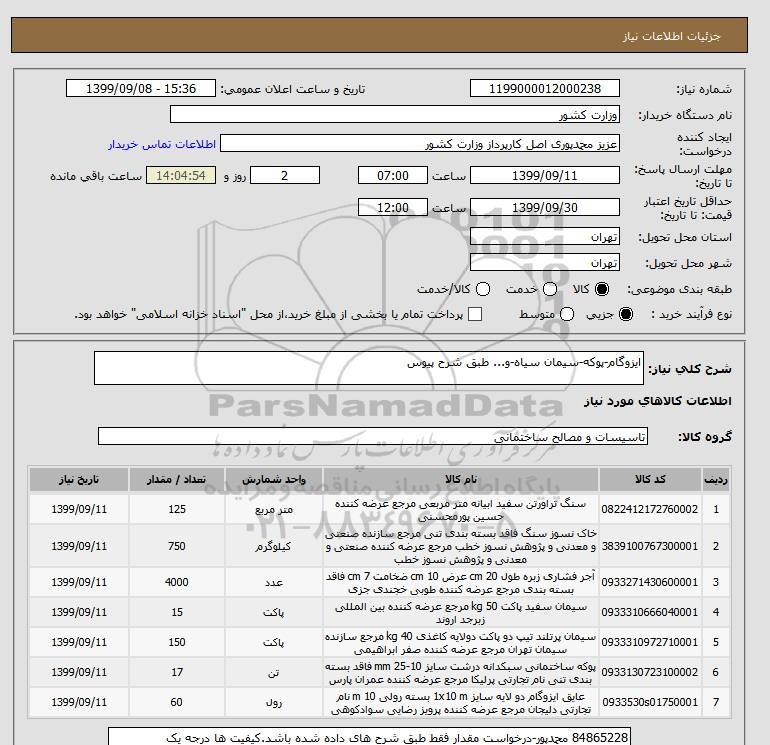Click the سیمان پرتلند تیپ دو item
The image size is (770, 745).
coord(461,642)
